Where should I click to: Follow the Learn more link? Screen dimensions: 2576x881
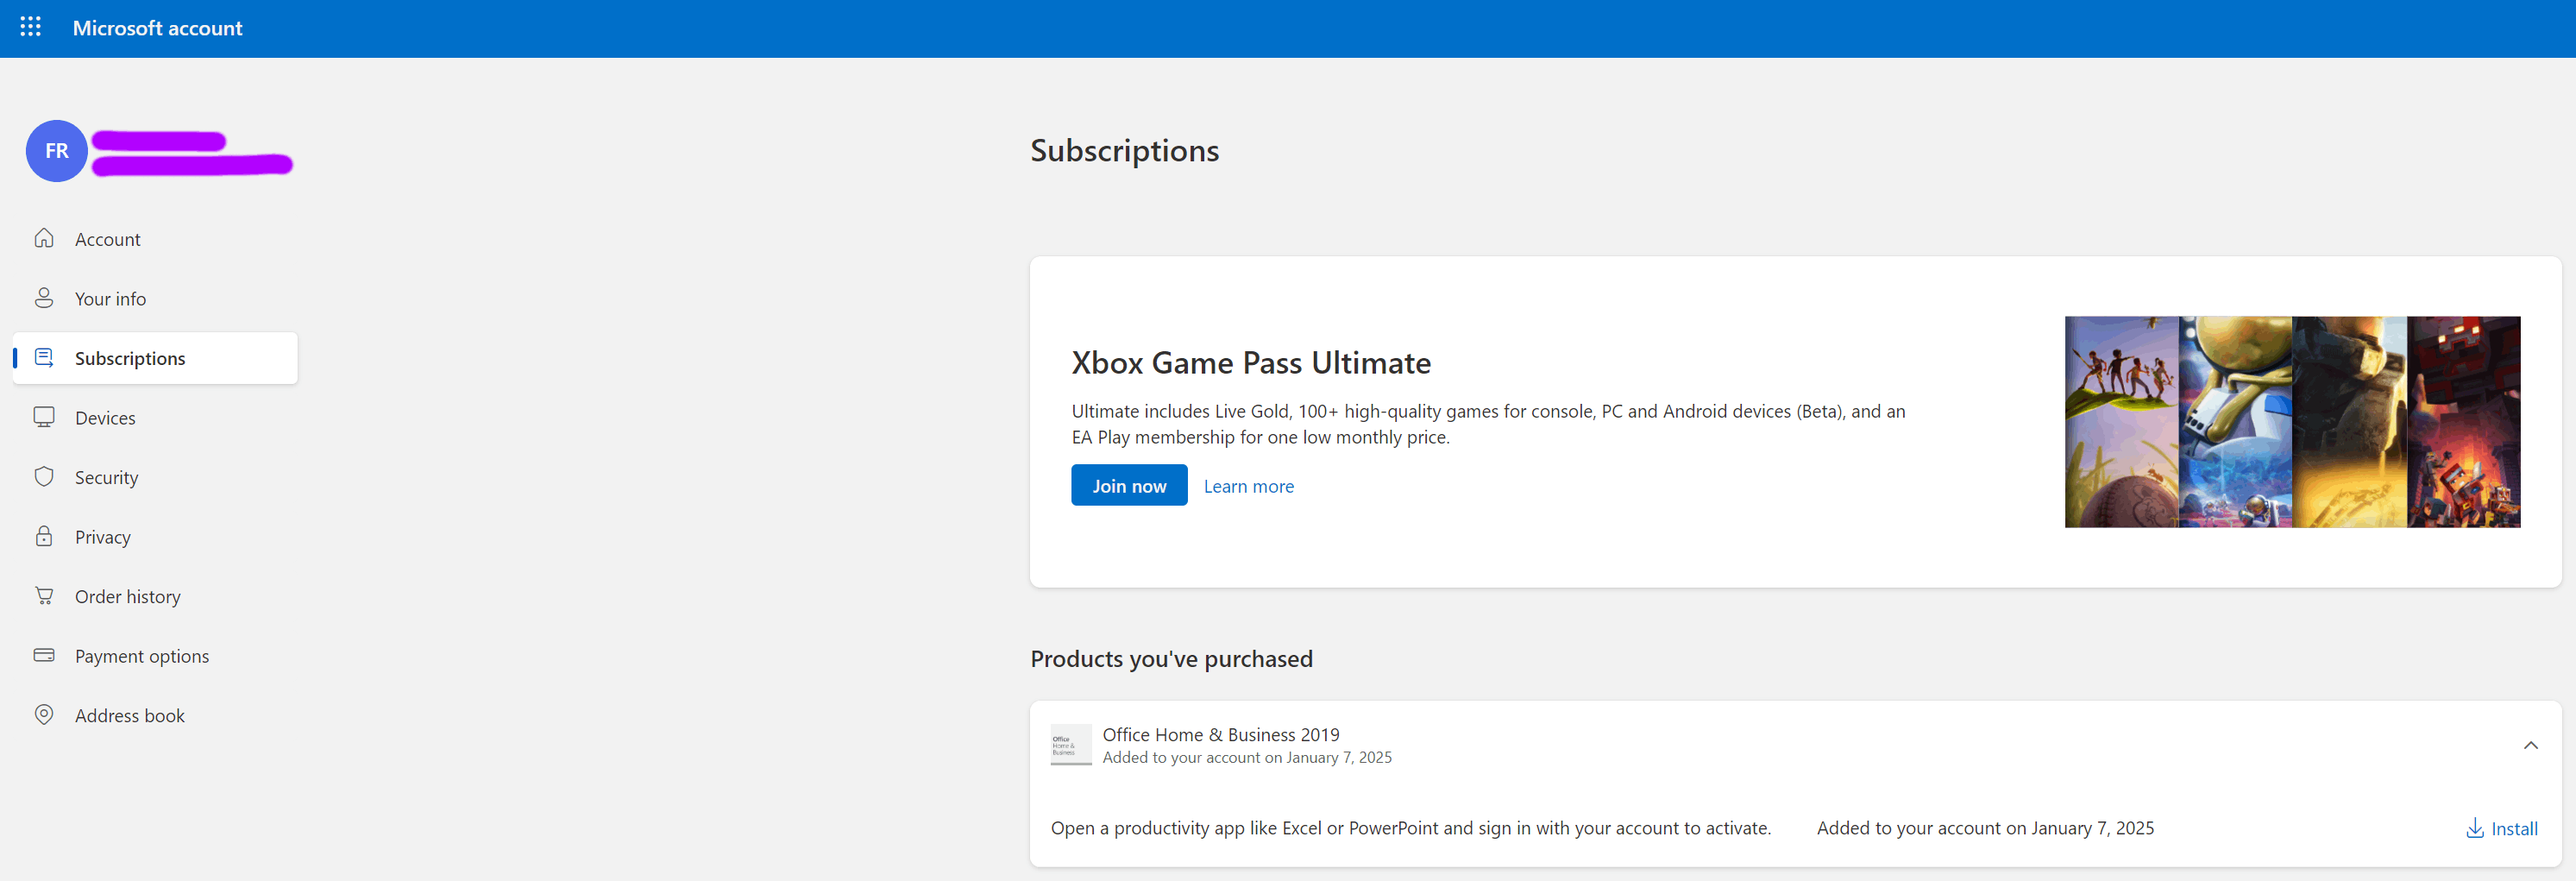(1248, 486)
